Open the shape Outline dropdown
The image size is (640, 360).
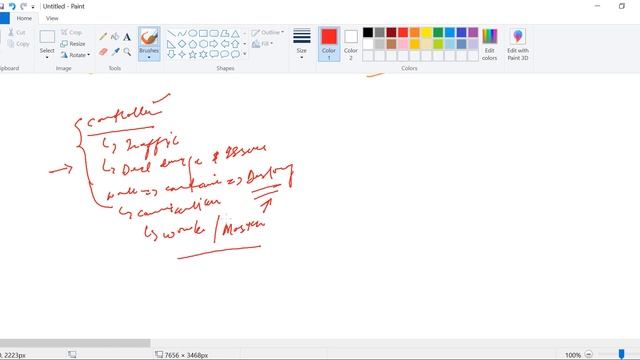(268, 32)
